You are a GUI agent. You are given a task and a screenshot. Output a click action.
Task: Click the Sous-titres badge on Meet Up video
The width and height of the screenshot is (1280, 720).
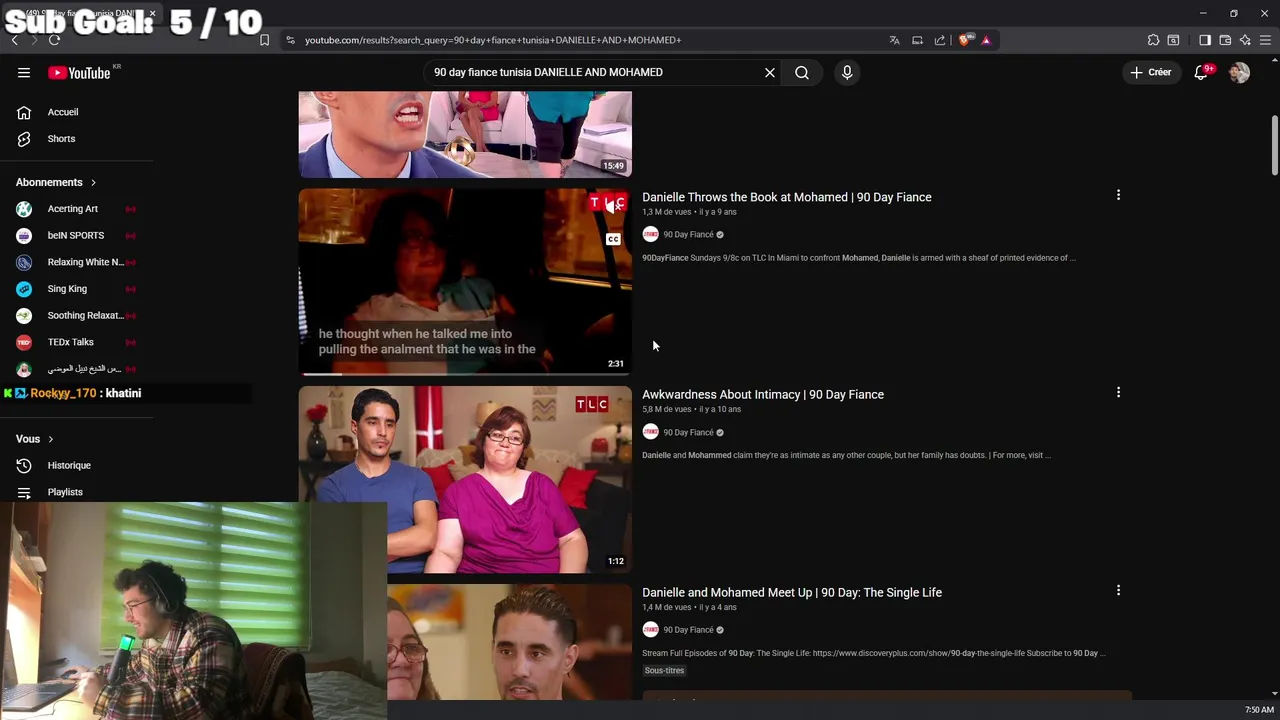point(664,671)
